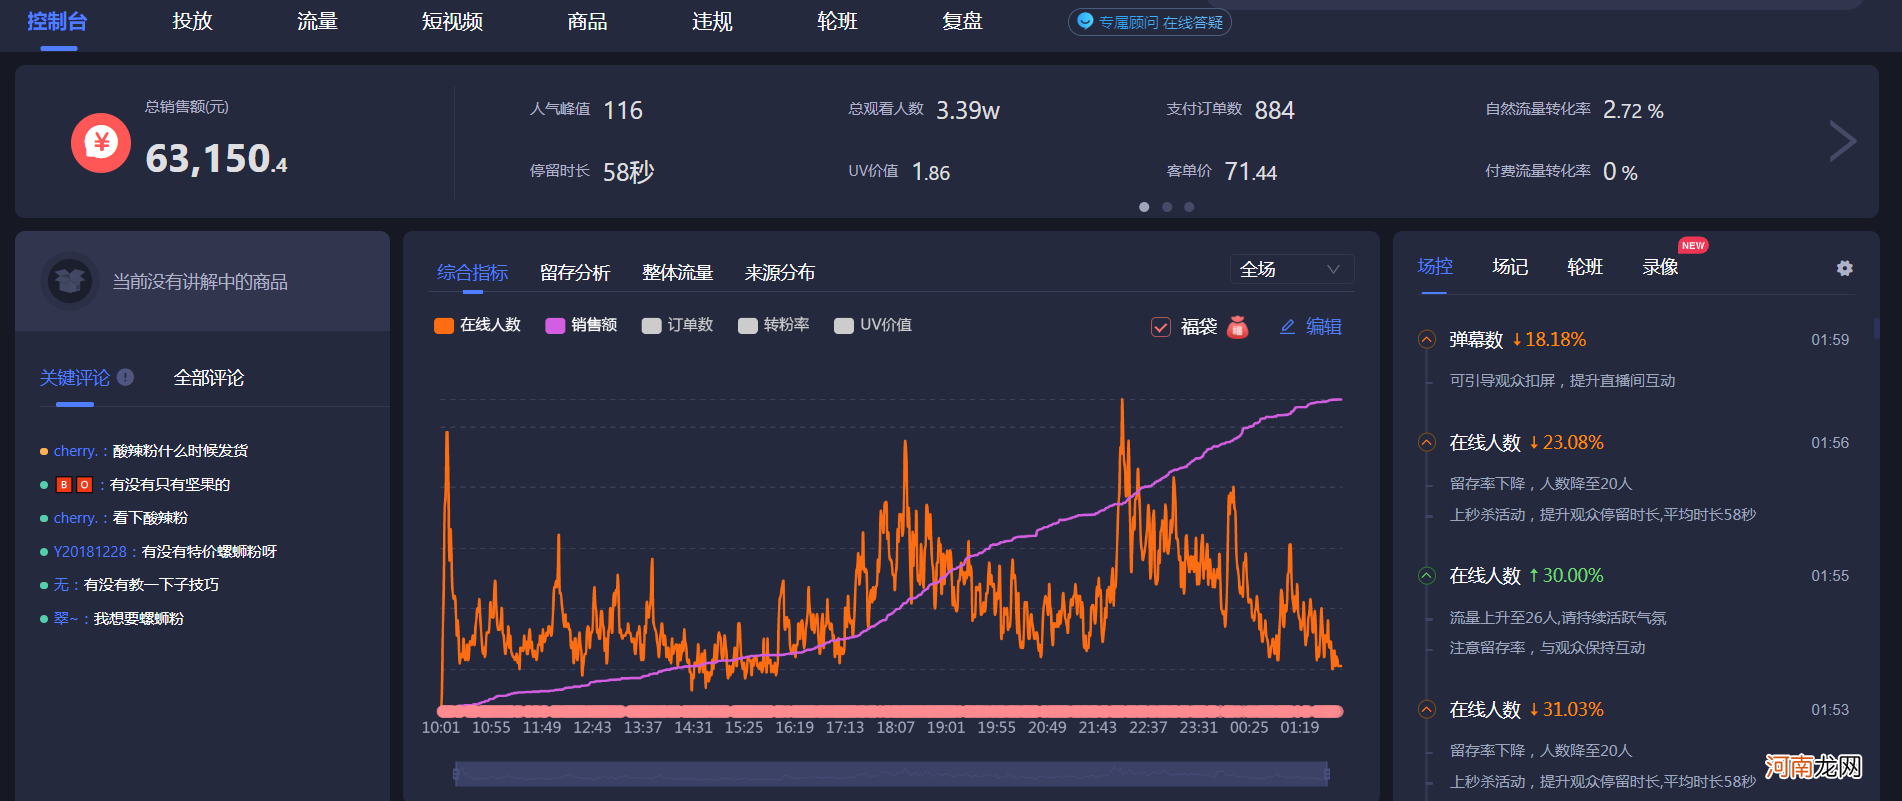Click comment 我想要螺蛳粉

139,619
